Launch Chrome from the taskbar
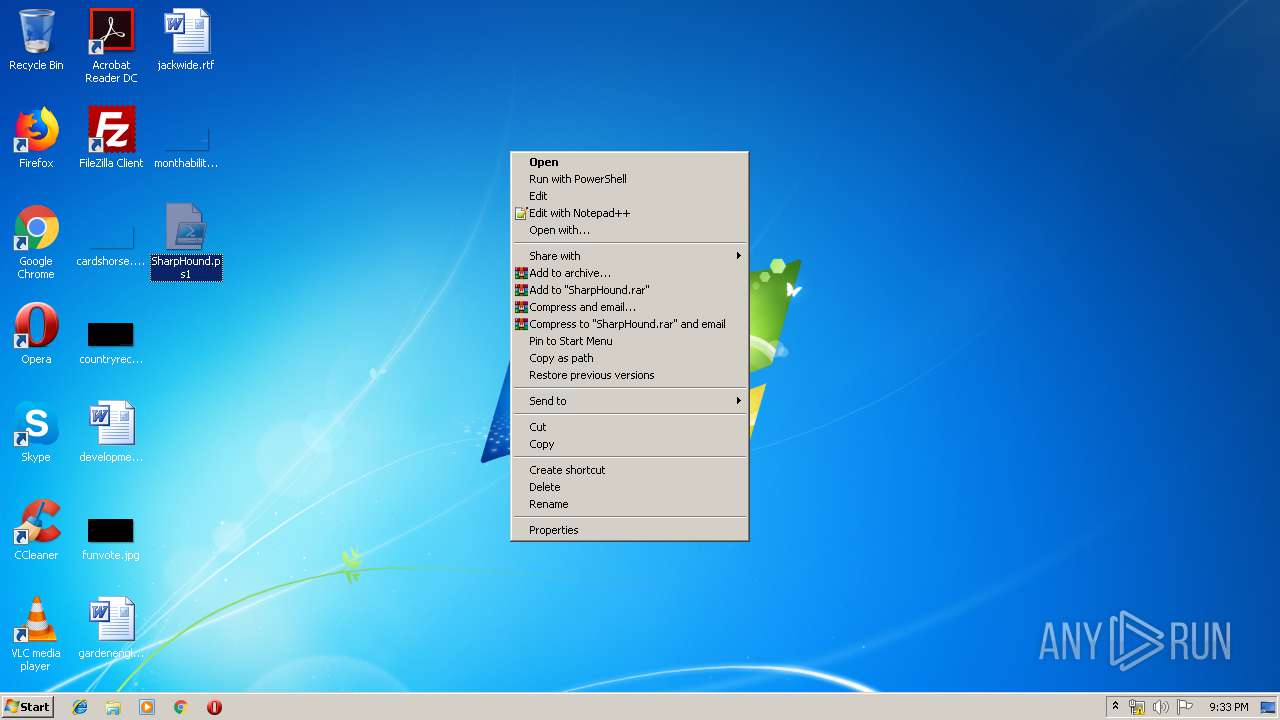Image resolution: width=1280 pixels, height=720 pixels. 180,707
